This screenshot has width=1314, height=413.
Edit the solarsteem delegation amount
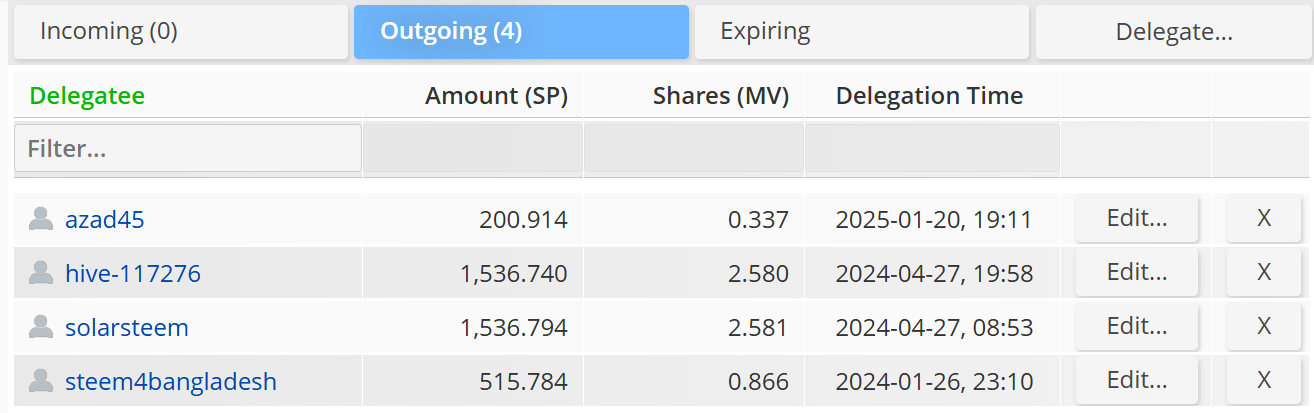1137,327
